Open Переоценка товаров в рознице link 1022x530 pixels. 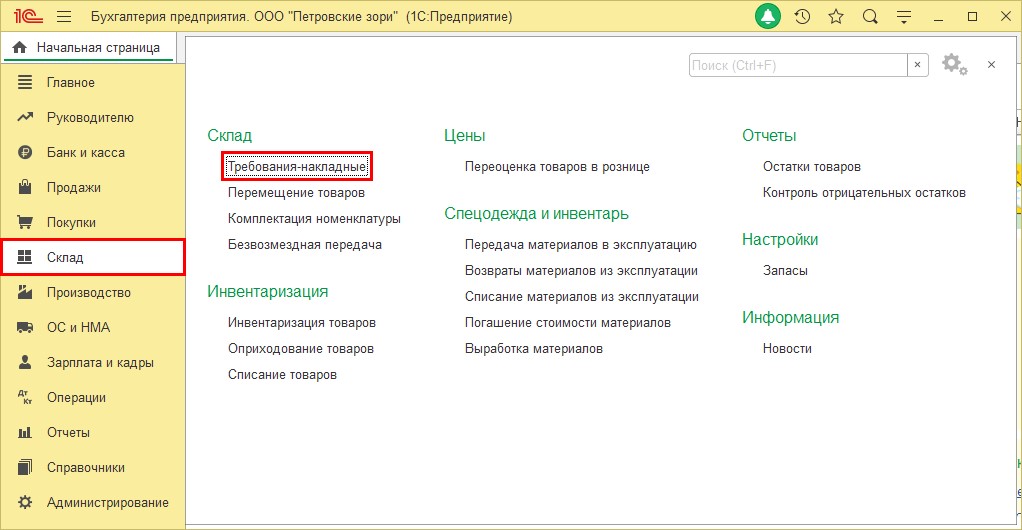[557, 167]
